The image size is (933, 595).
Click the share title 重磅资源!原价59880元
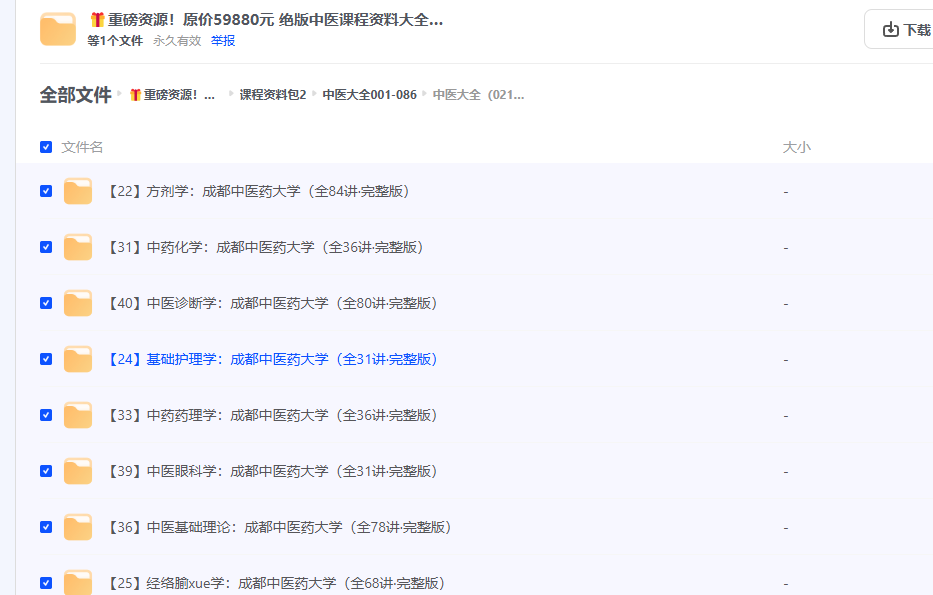tap(266, 20)
